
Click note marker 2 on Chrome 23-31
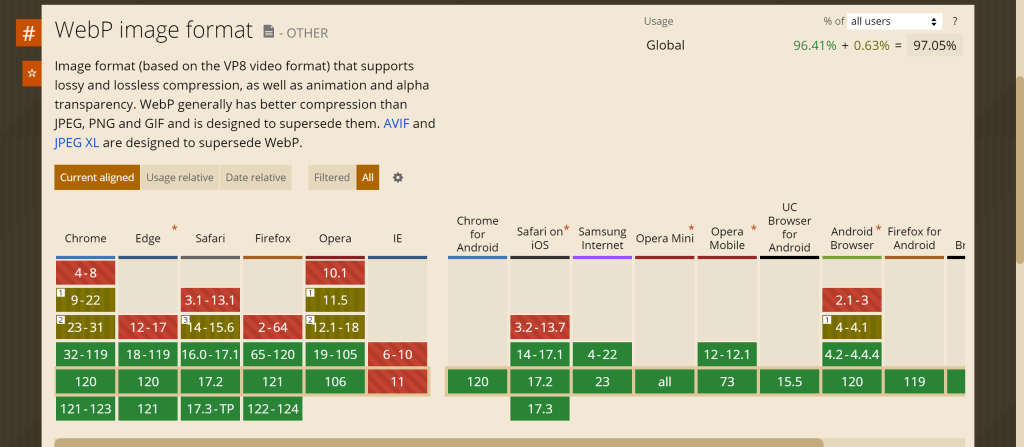(61, 320)
